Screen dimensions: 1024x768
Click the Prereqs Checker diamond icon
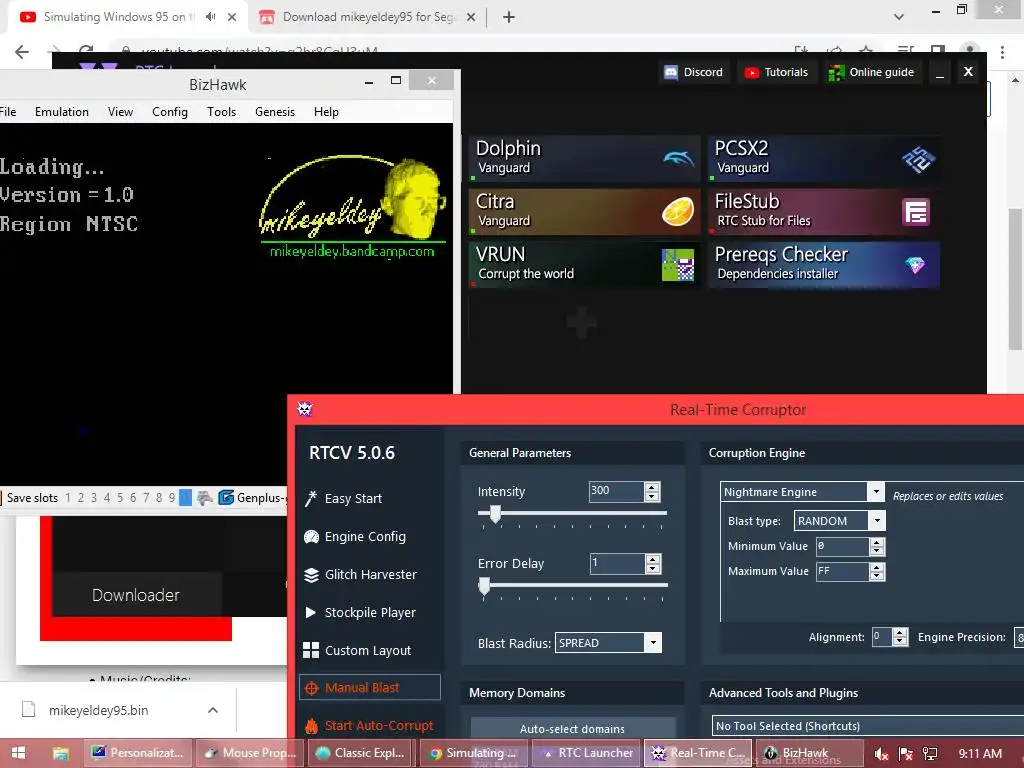(x=915, y=264)
